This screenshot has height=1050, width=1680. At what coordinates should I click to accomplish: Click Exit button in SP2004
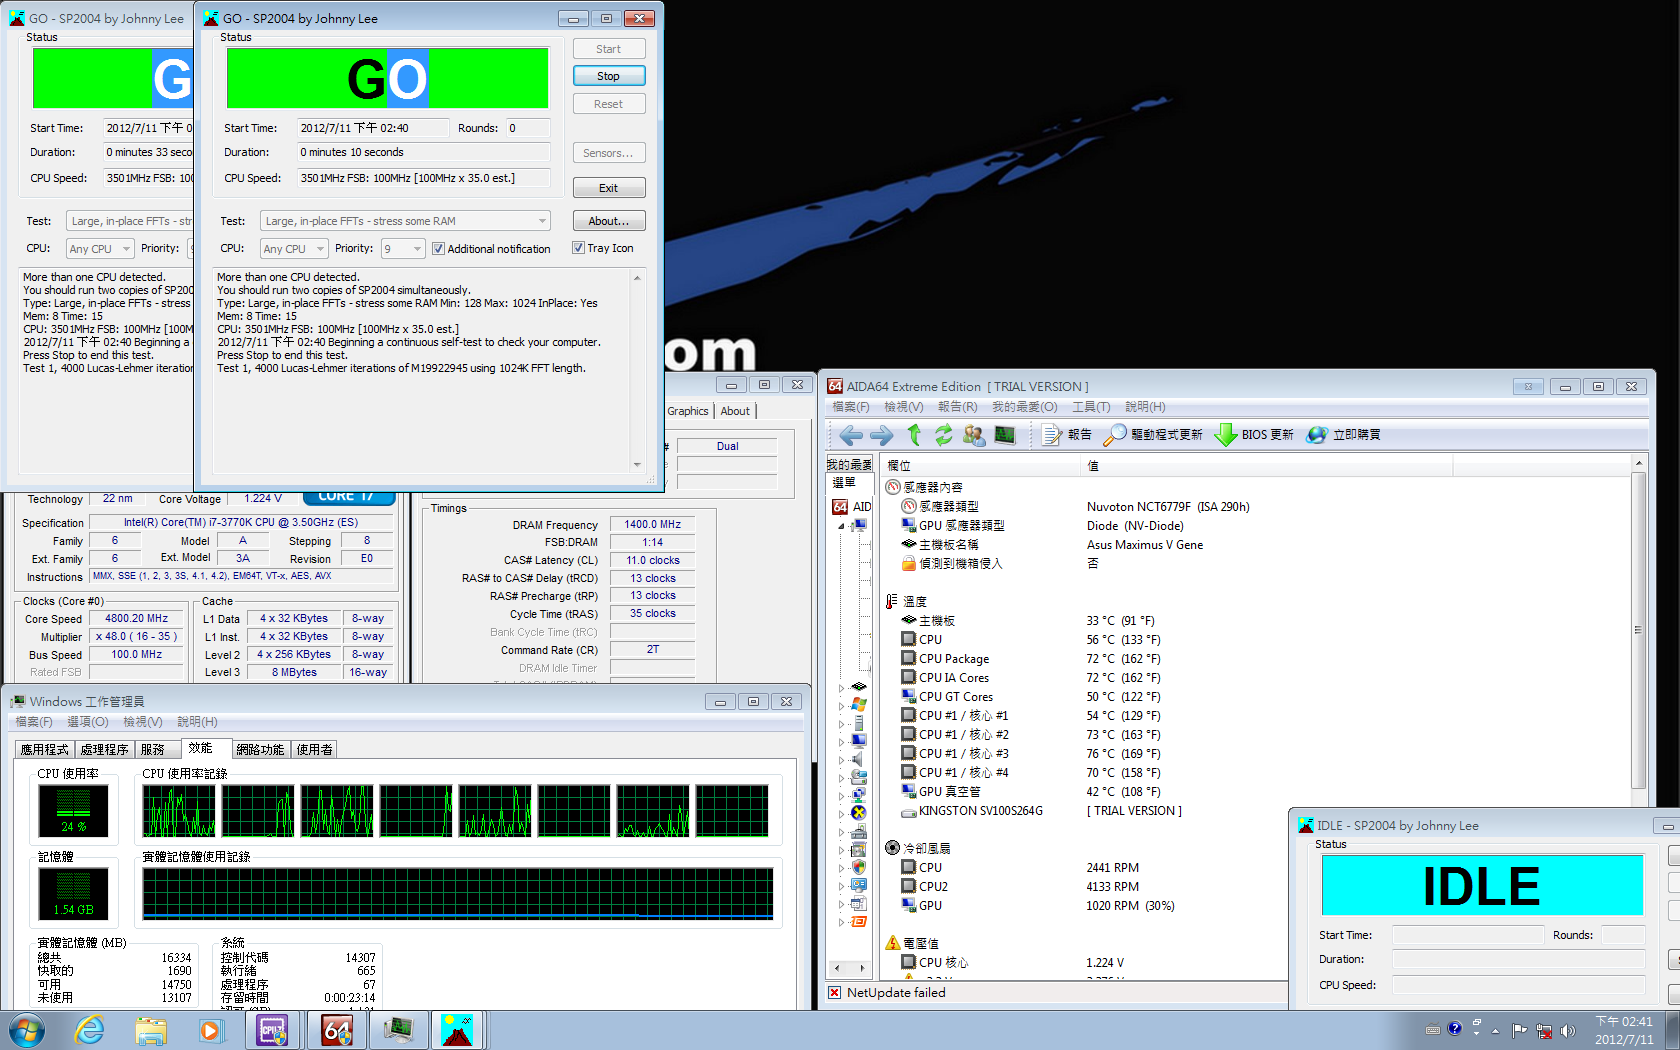click(609, 188)
